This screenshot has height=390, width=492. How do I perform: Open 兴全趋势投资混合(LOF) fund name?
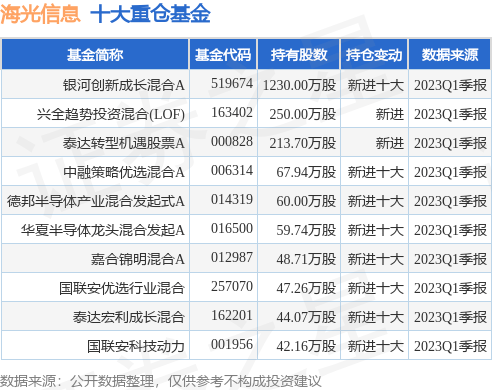click(x=111, y=114)
